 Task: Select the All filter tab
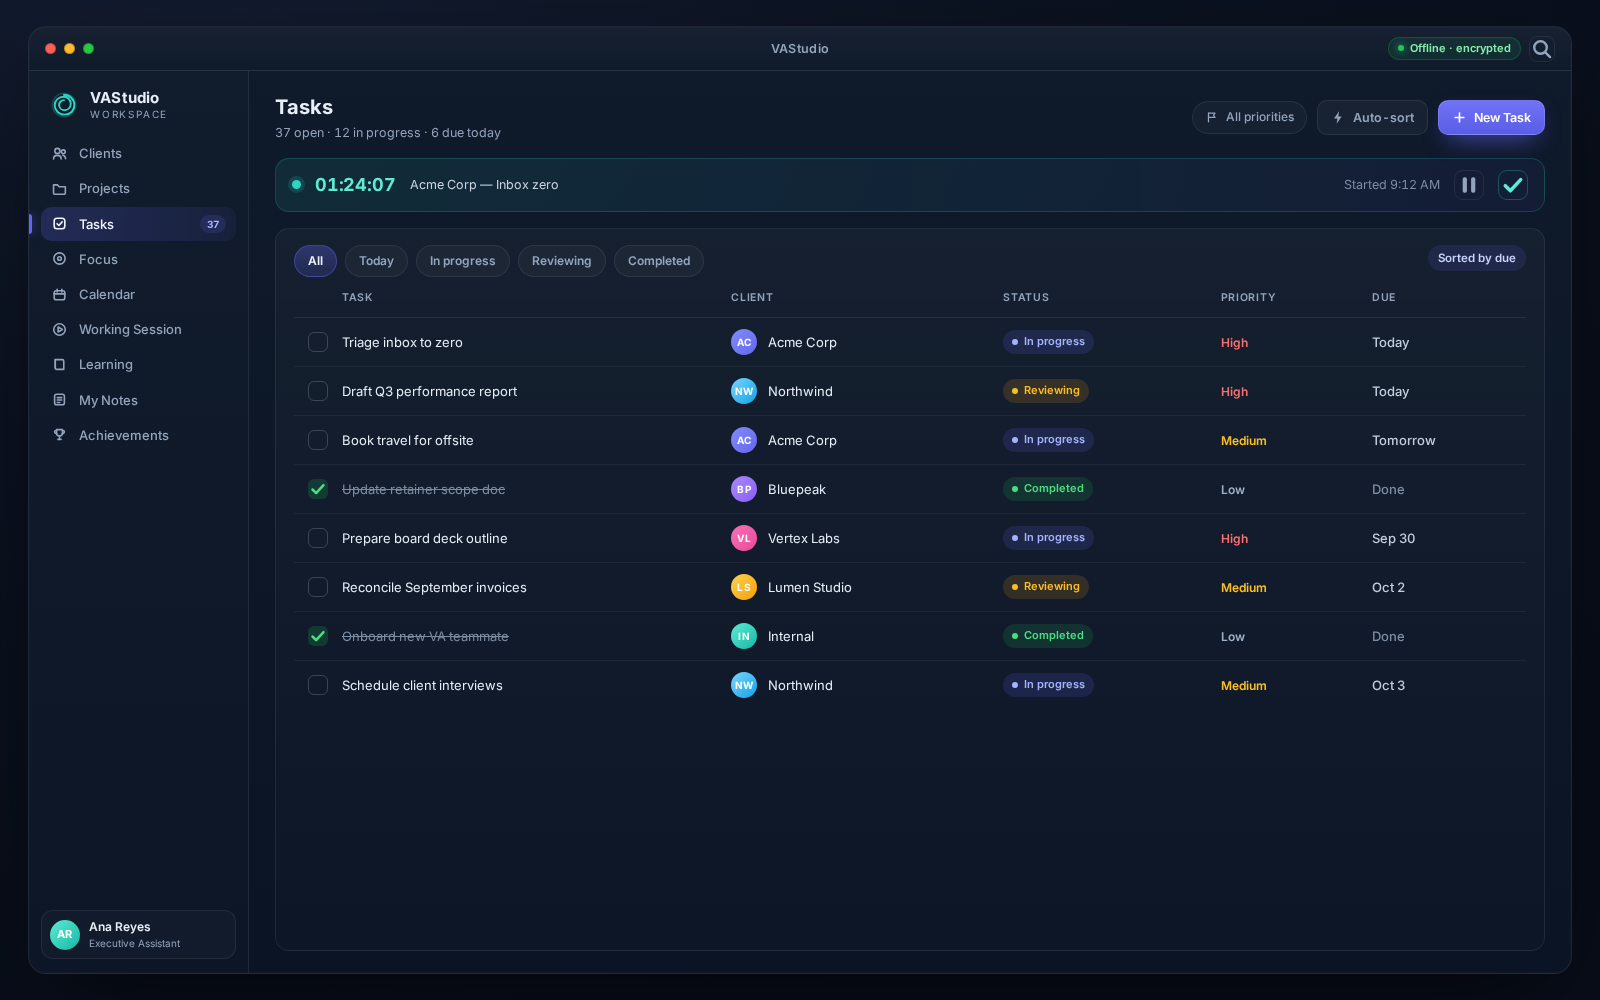(x=315, y=261)
